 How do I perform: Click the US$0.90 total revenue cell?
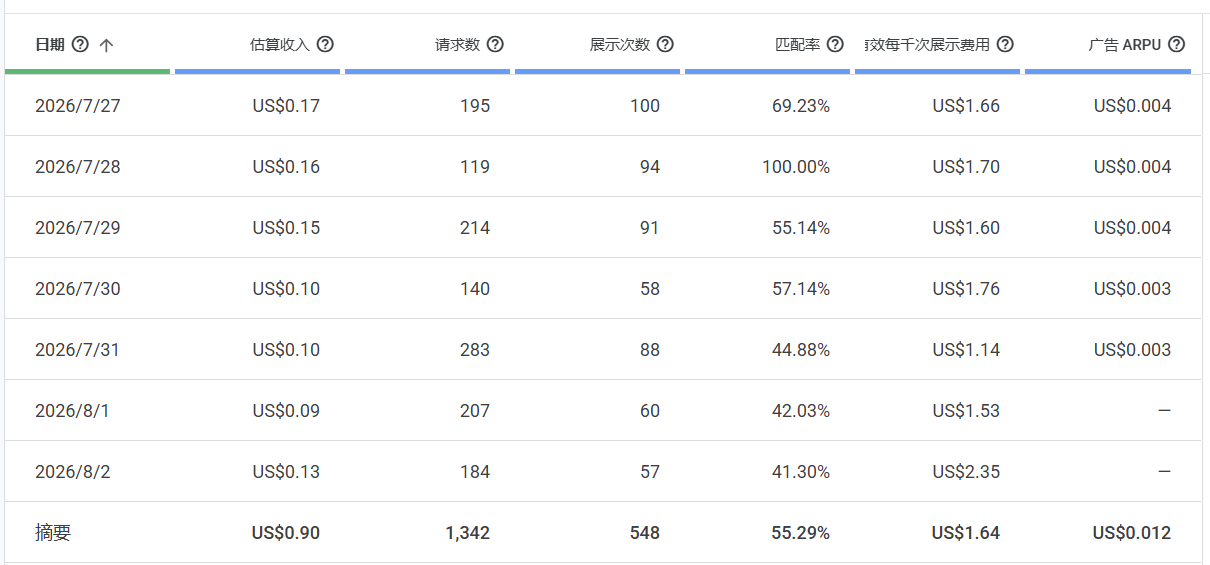(286, 533)
